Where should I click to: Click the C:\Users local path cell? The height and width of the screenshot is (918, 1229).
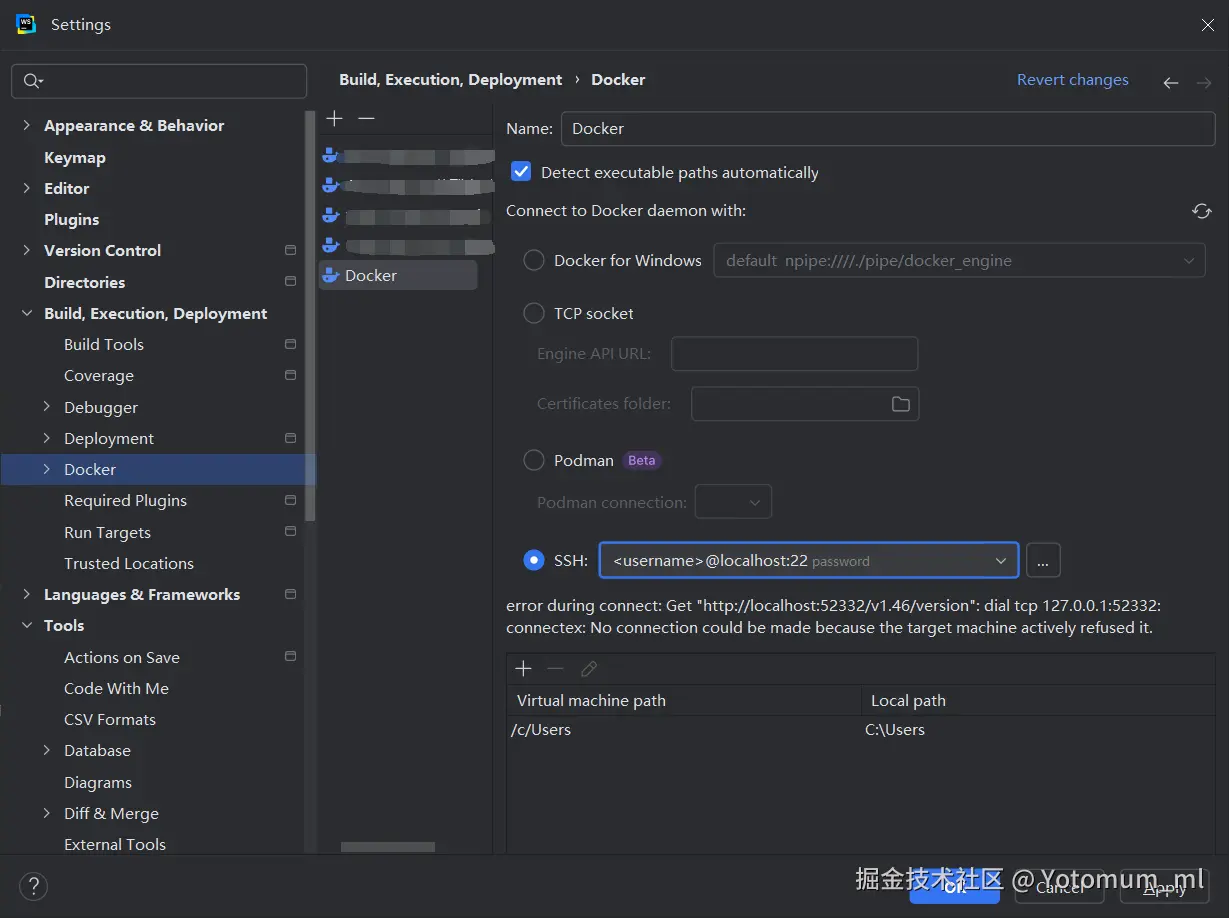[x=1038, y=730]
